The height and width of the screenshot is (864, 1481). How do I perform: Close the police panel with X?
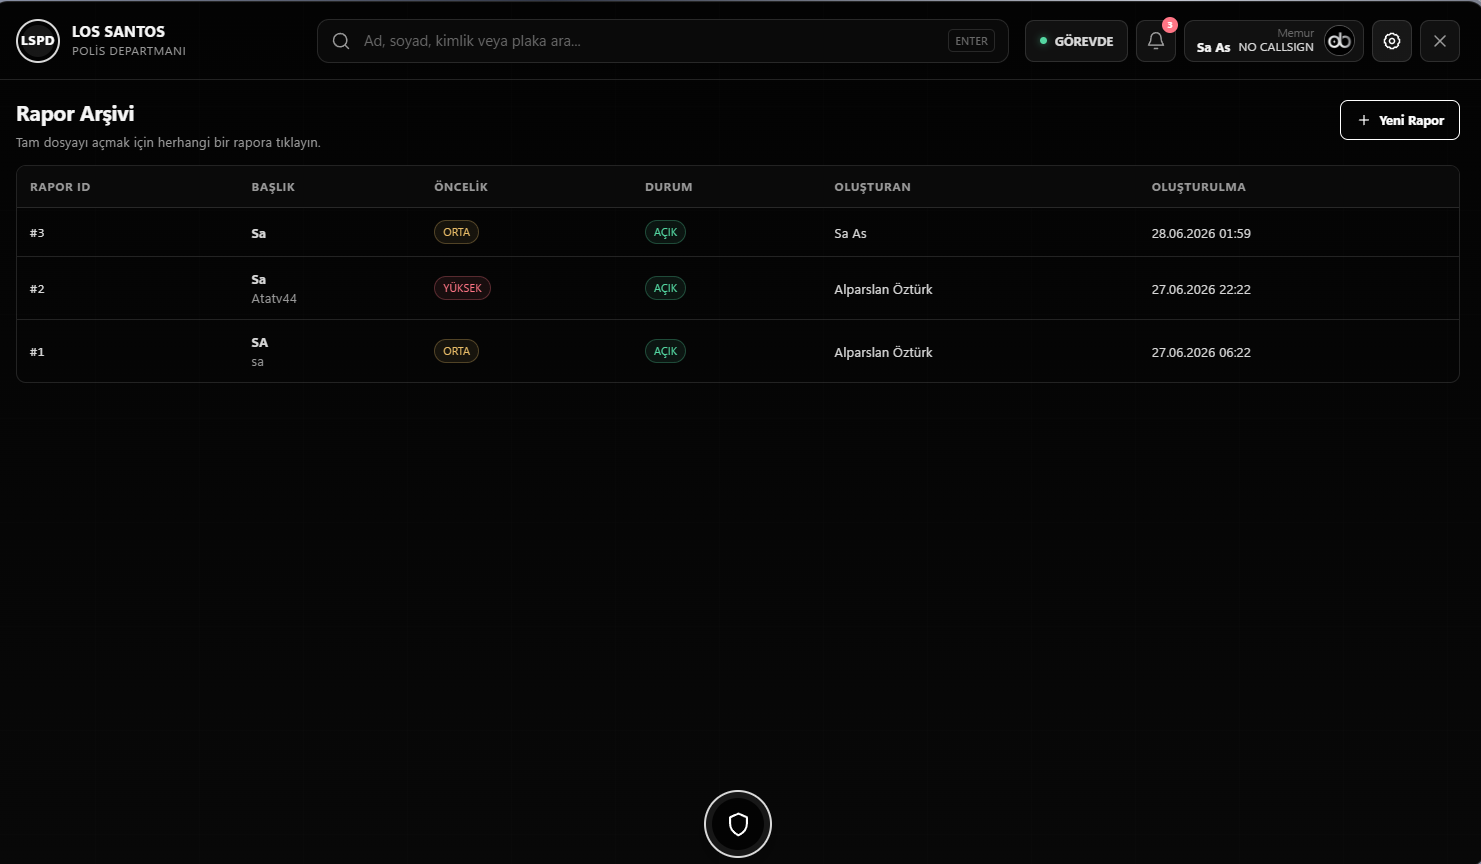[x=1439, y=41]
